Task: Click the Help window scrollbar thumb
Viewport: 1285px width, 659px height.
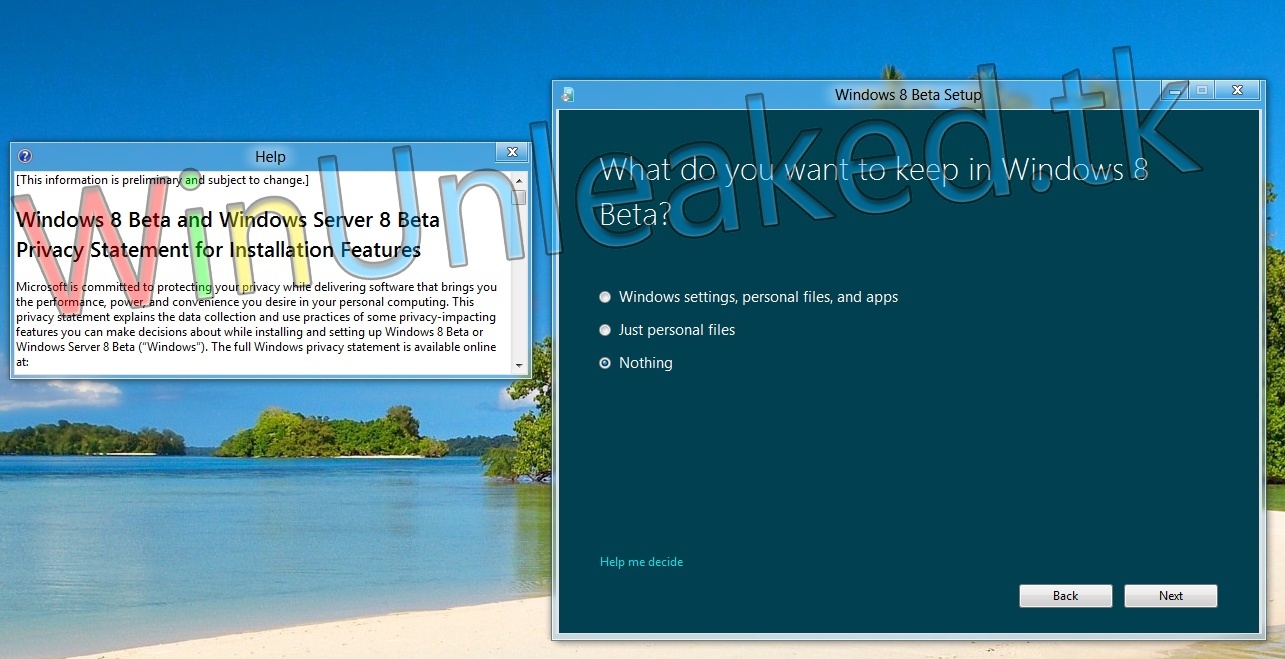Action: click(x=519, y=199)
